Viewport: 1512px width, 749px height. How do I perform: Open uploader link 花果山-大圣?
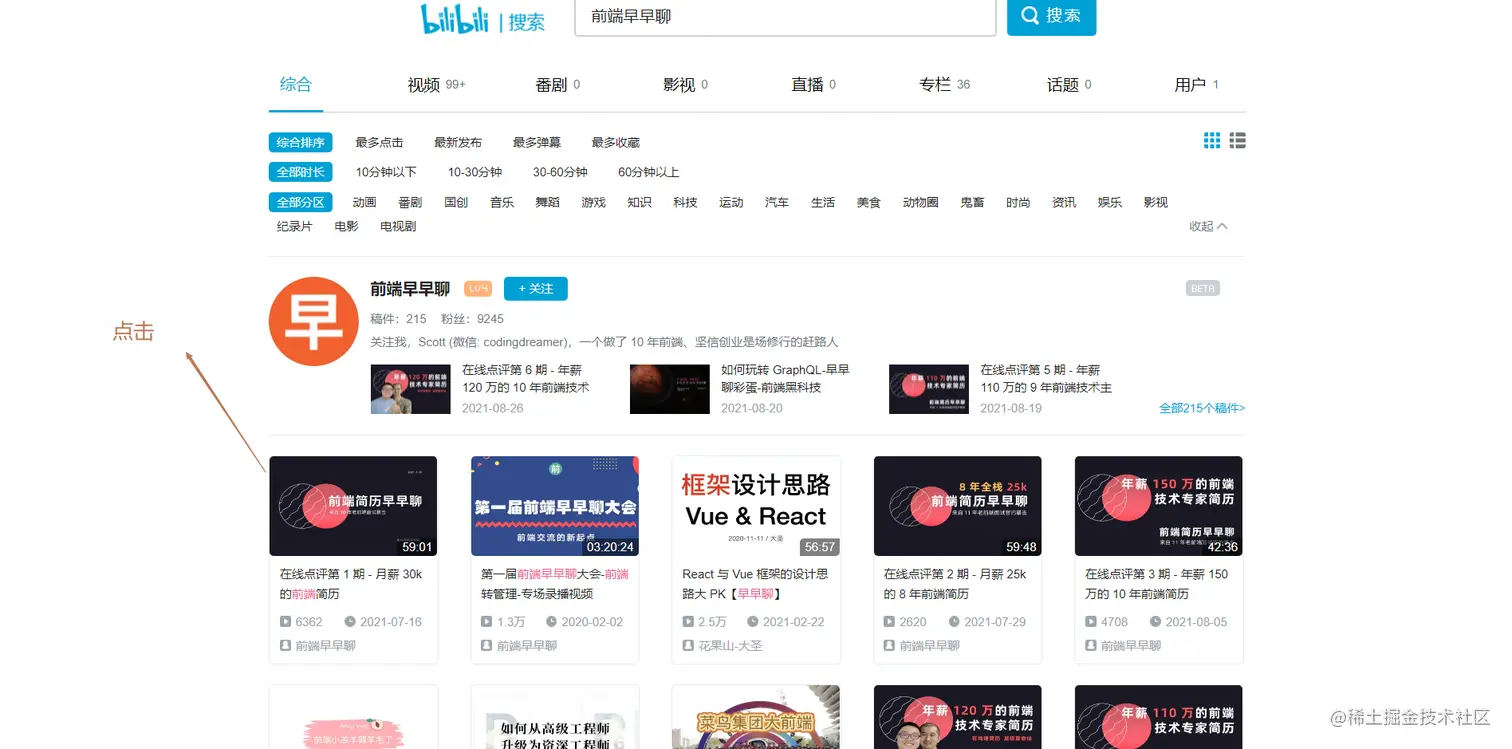click(x=730, y=646)
